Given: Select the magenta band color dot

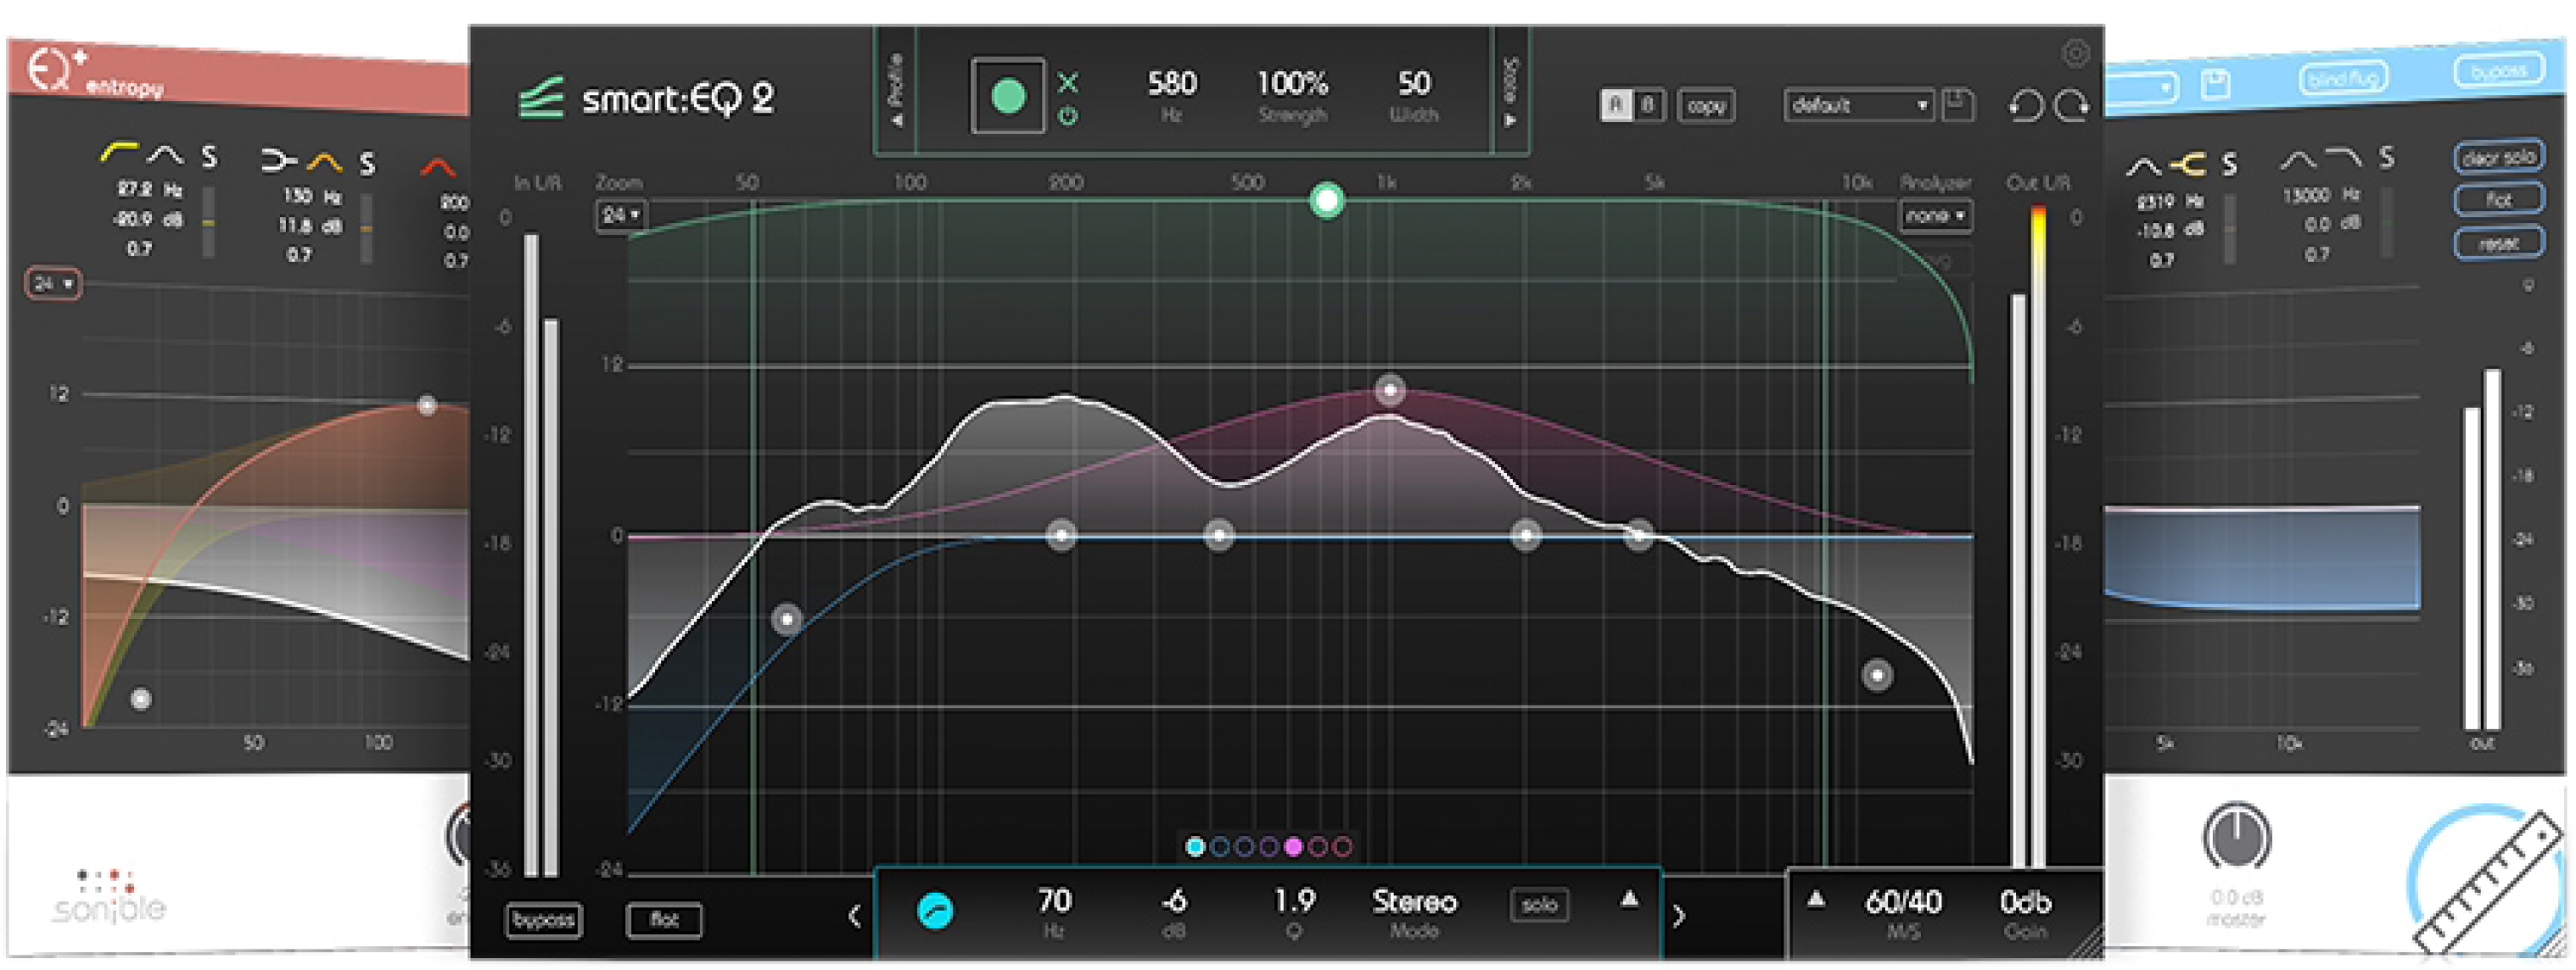Looking at the screenshot, I should (x=1294, y=847).
